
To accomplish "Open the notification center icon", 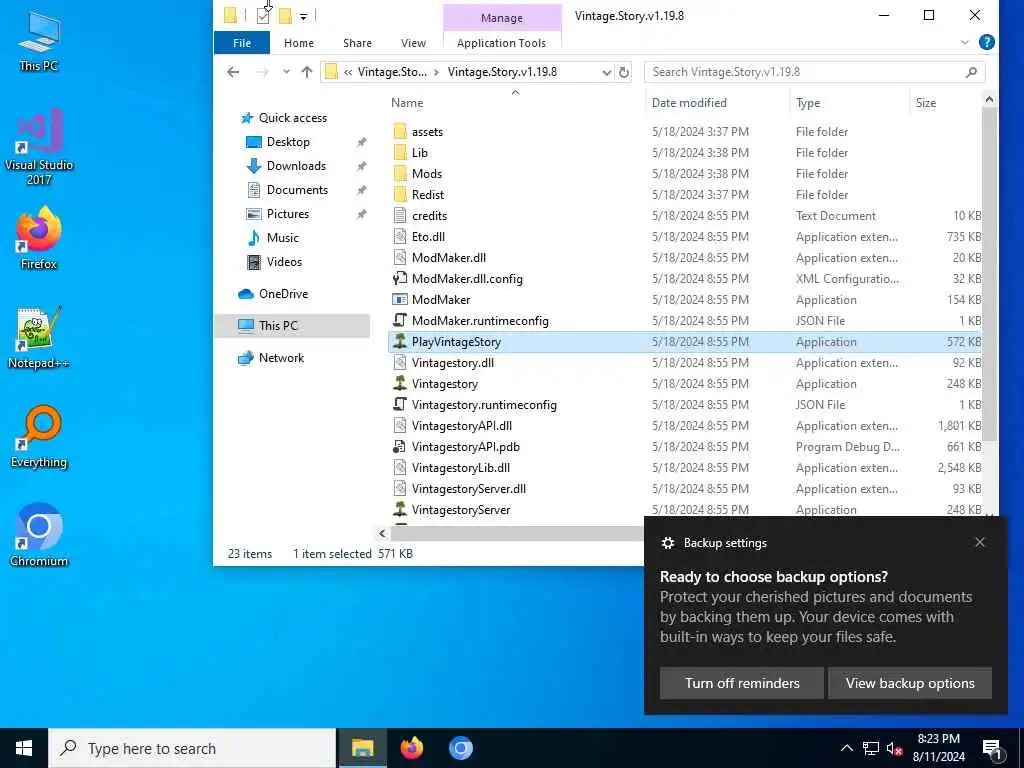I will pyautogui.click(x=992, y=749).
